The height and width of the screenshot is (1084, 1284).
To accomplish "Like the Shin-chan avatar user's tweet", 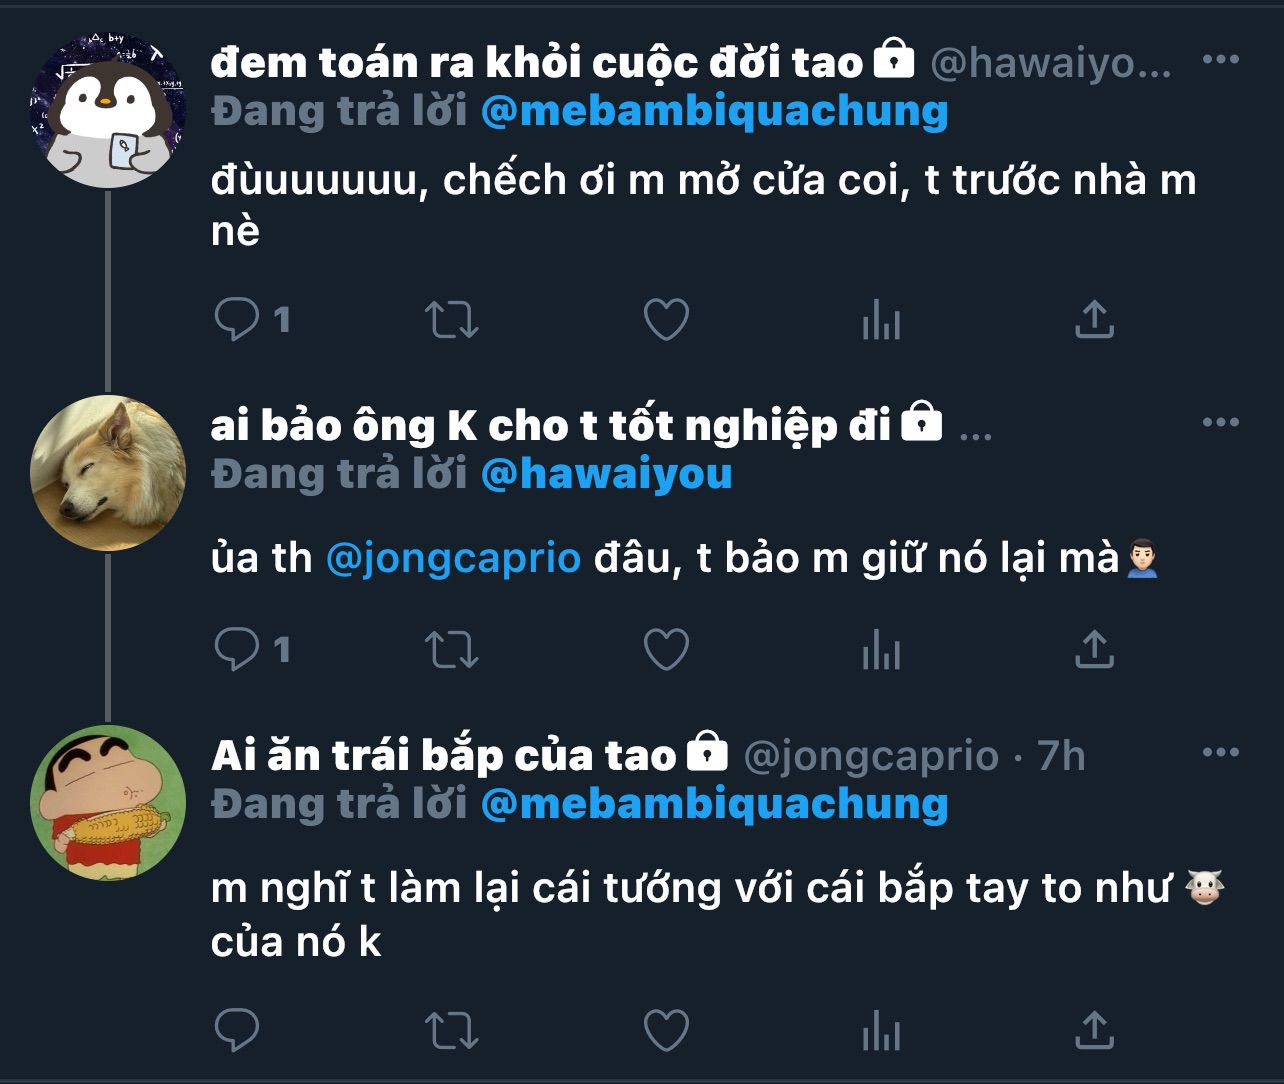I will [x=666, y=1029].
